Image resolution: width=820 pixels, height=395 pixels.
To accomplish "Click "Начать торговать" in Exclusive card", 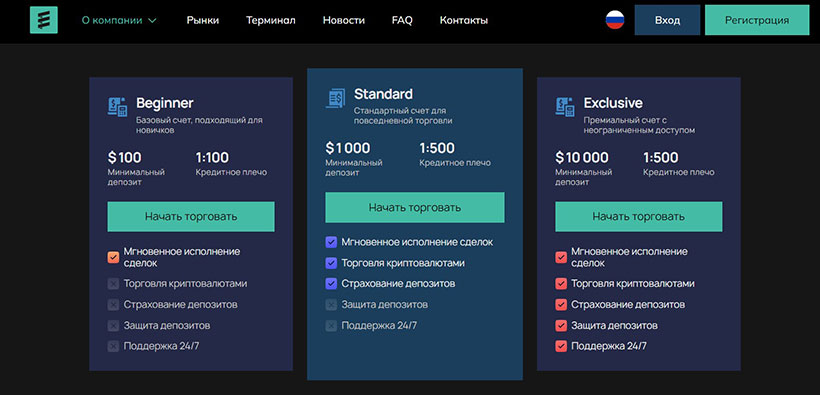I will [x=639, y=217].
